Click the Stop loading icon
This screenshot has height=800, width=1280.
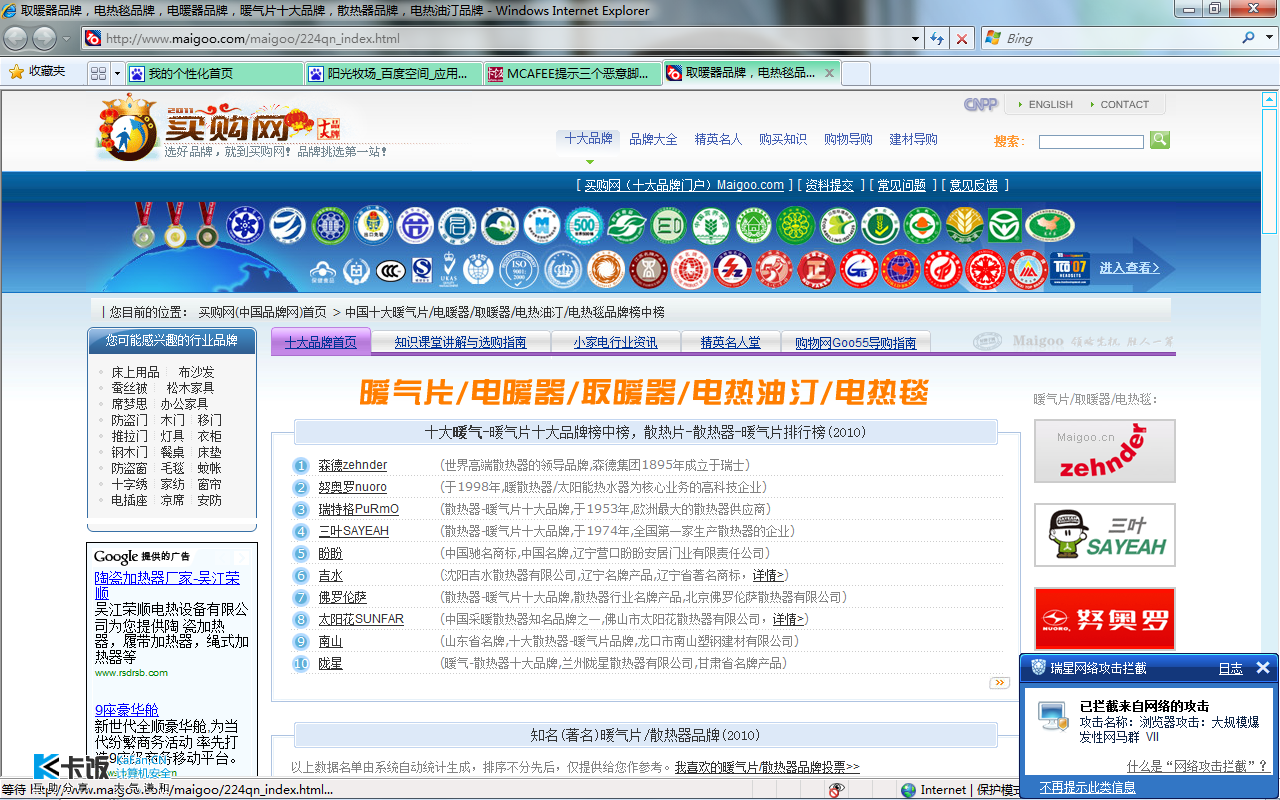click(962, 38)
